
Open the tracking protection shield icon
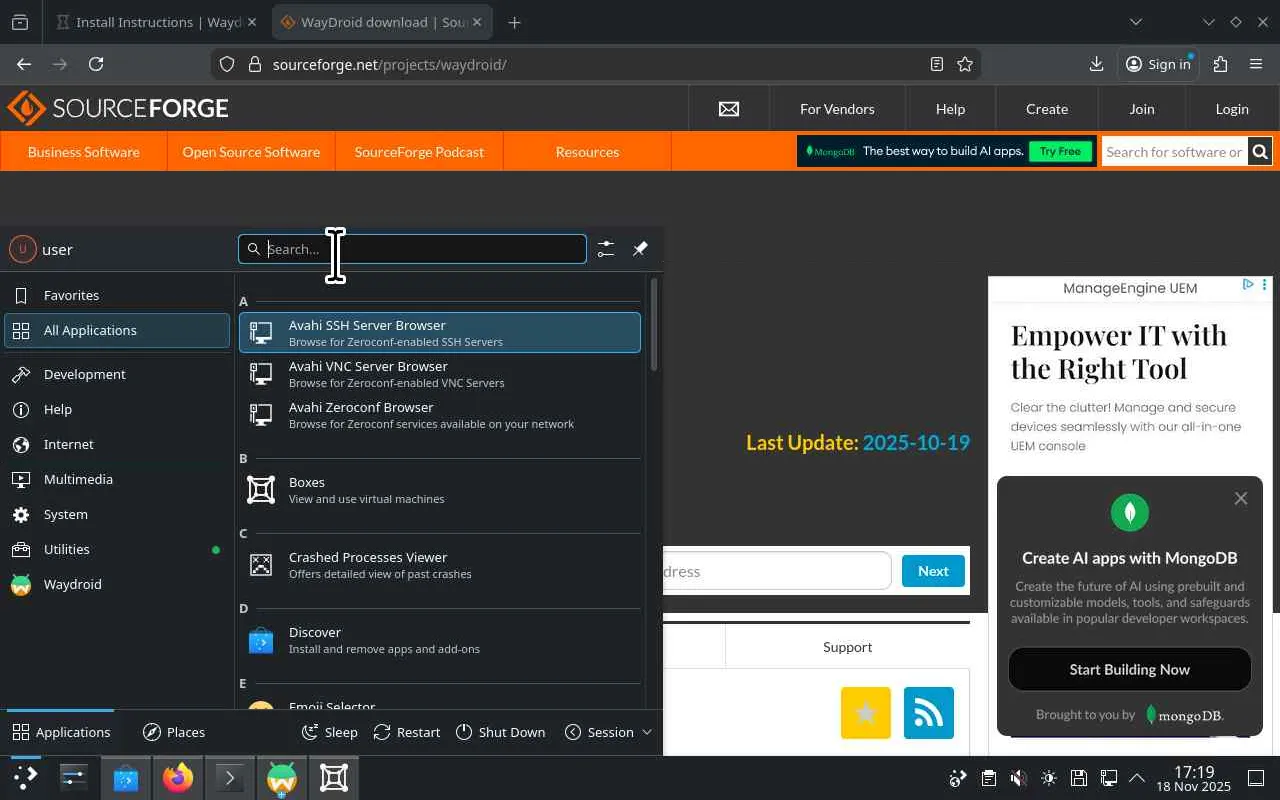coord(227,64)
